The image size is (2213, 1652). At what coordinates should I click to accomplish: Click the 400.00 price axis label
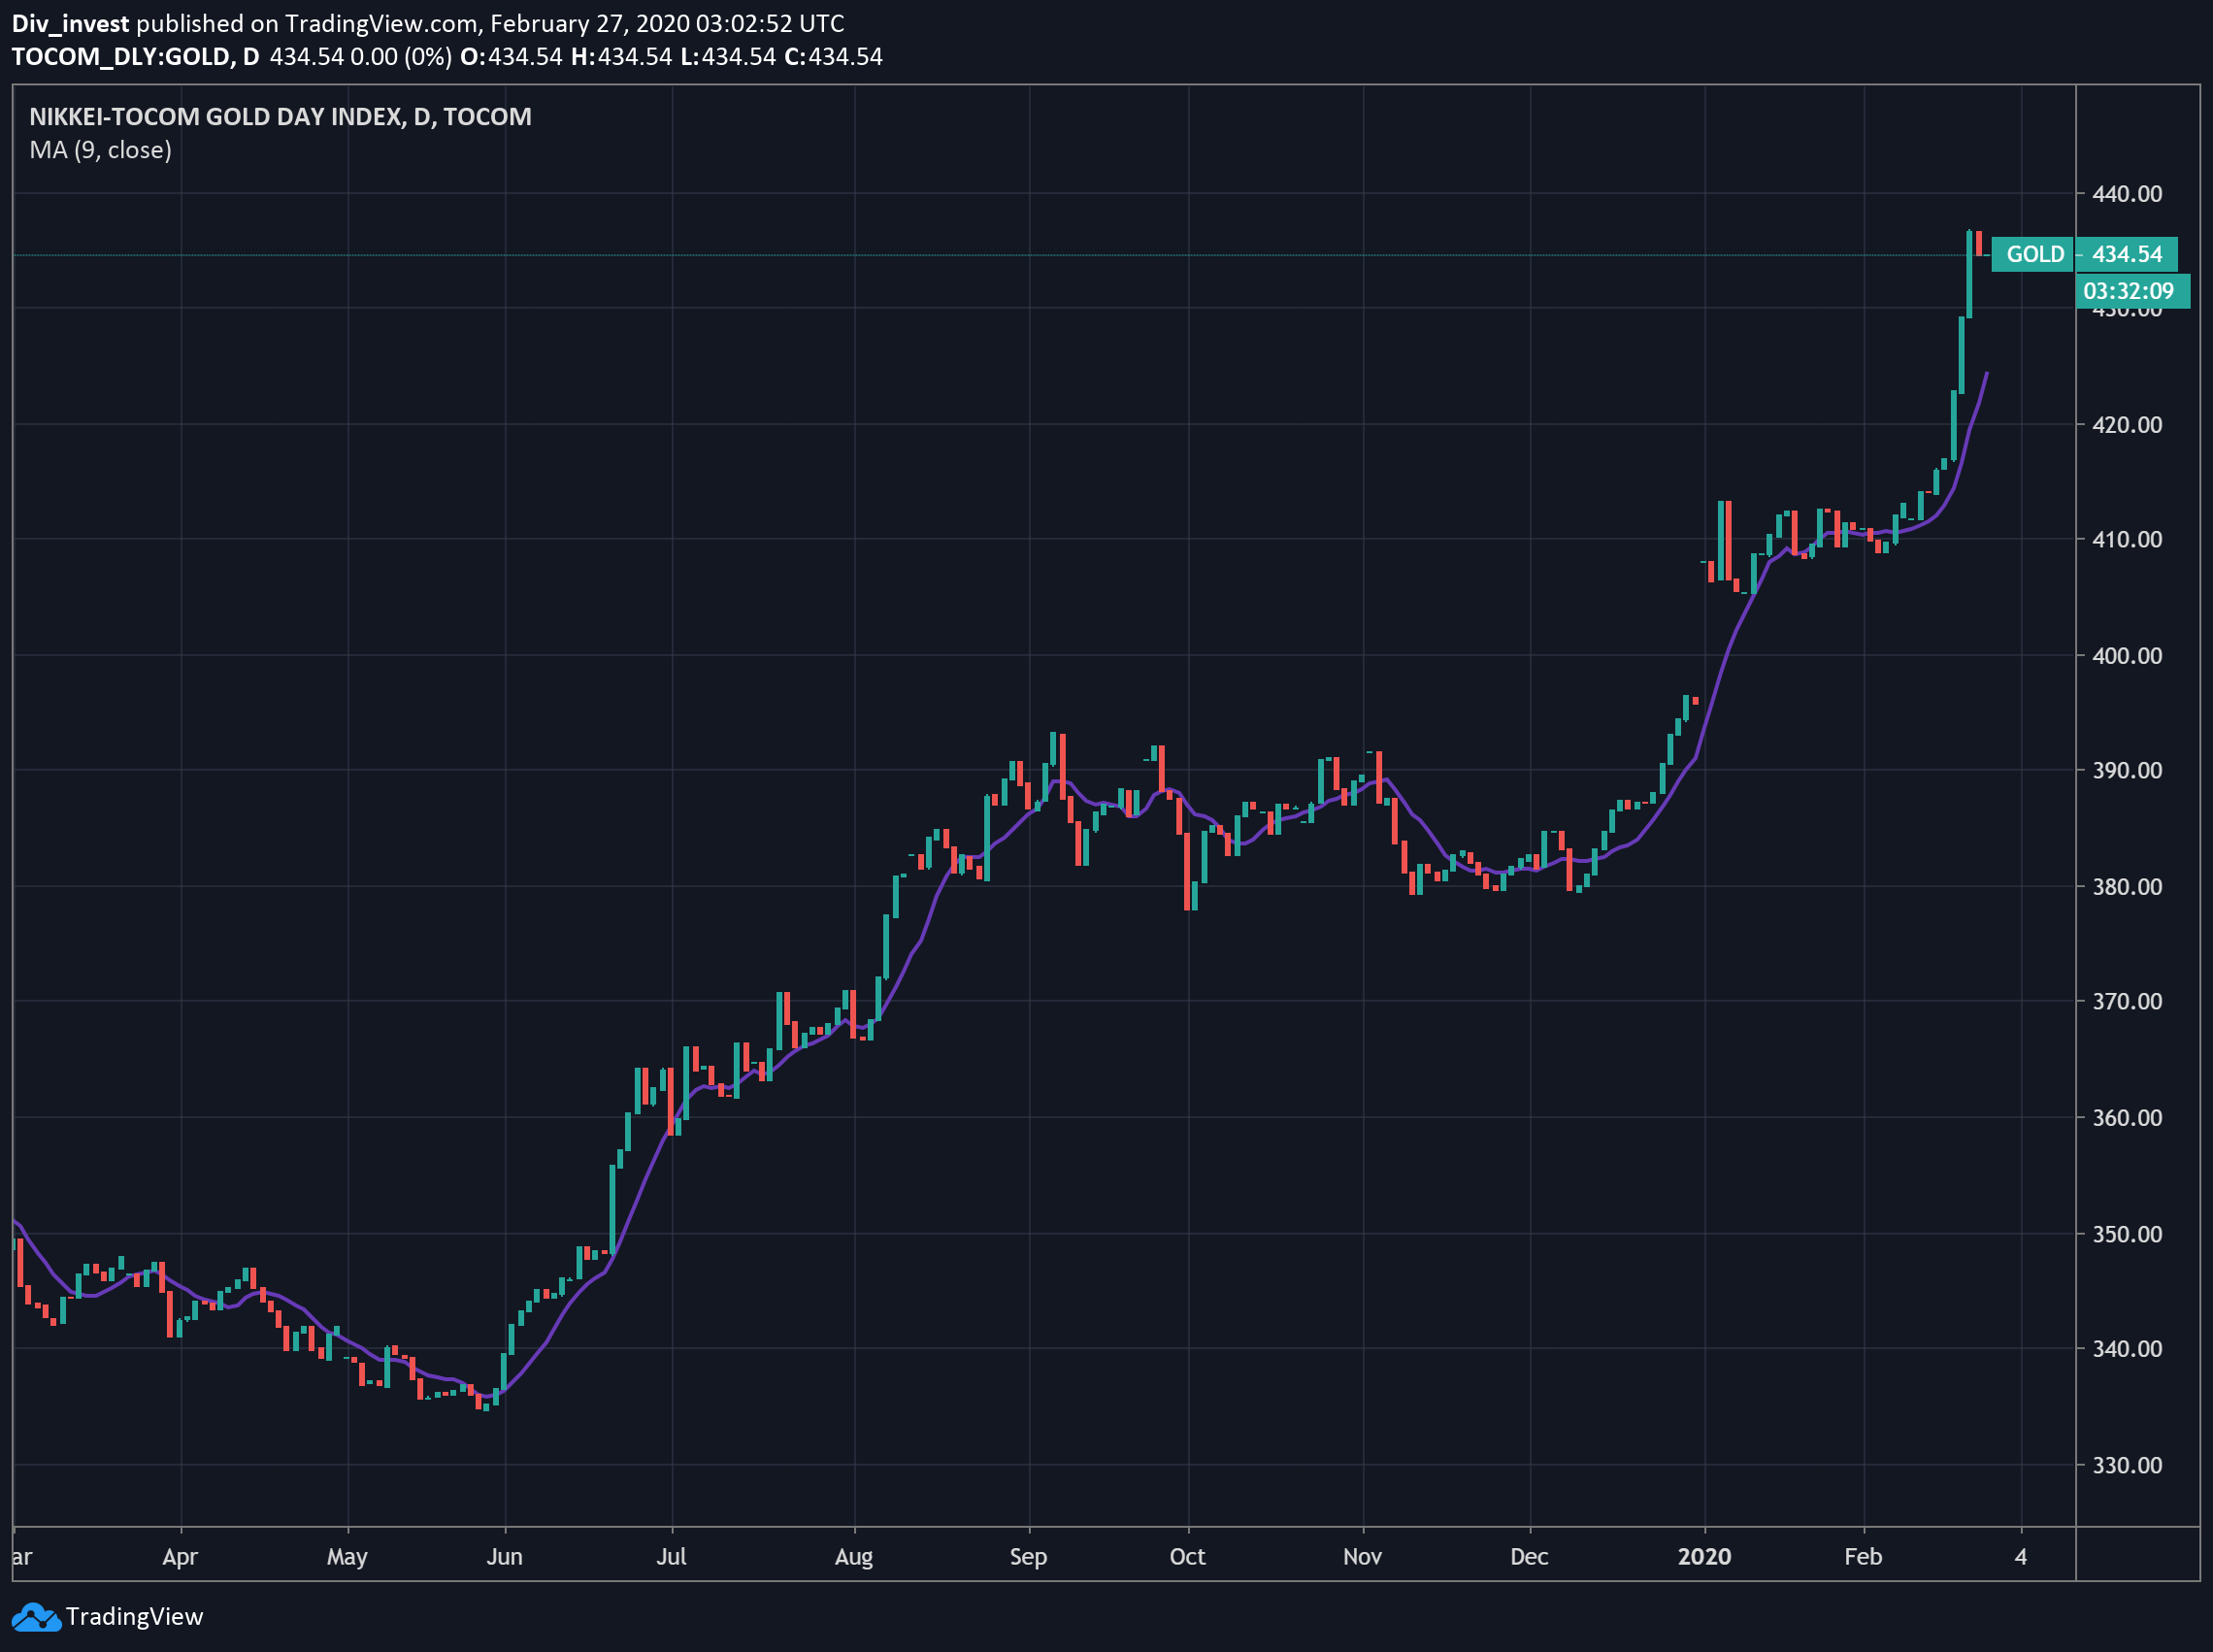pyautogui.click(x=2127, y=655)
